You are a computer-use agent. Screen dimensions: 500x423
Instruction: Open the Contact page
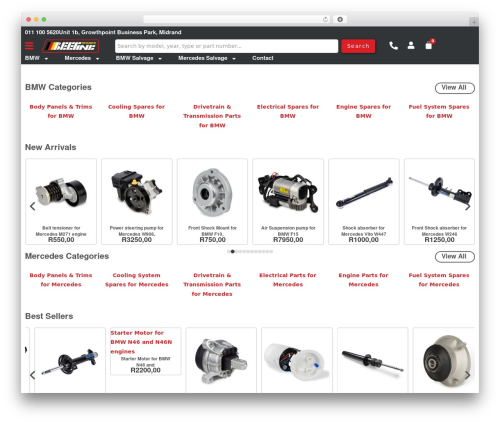263,58
